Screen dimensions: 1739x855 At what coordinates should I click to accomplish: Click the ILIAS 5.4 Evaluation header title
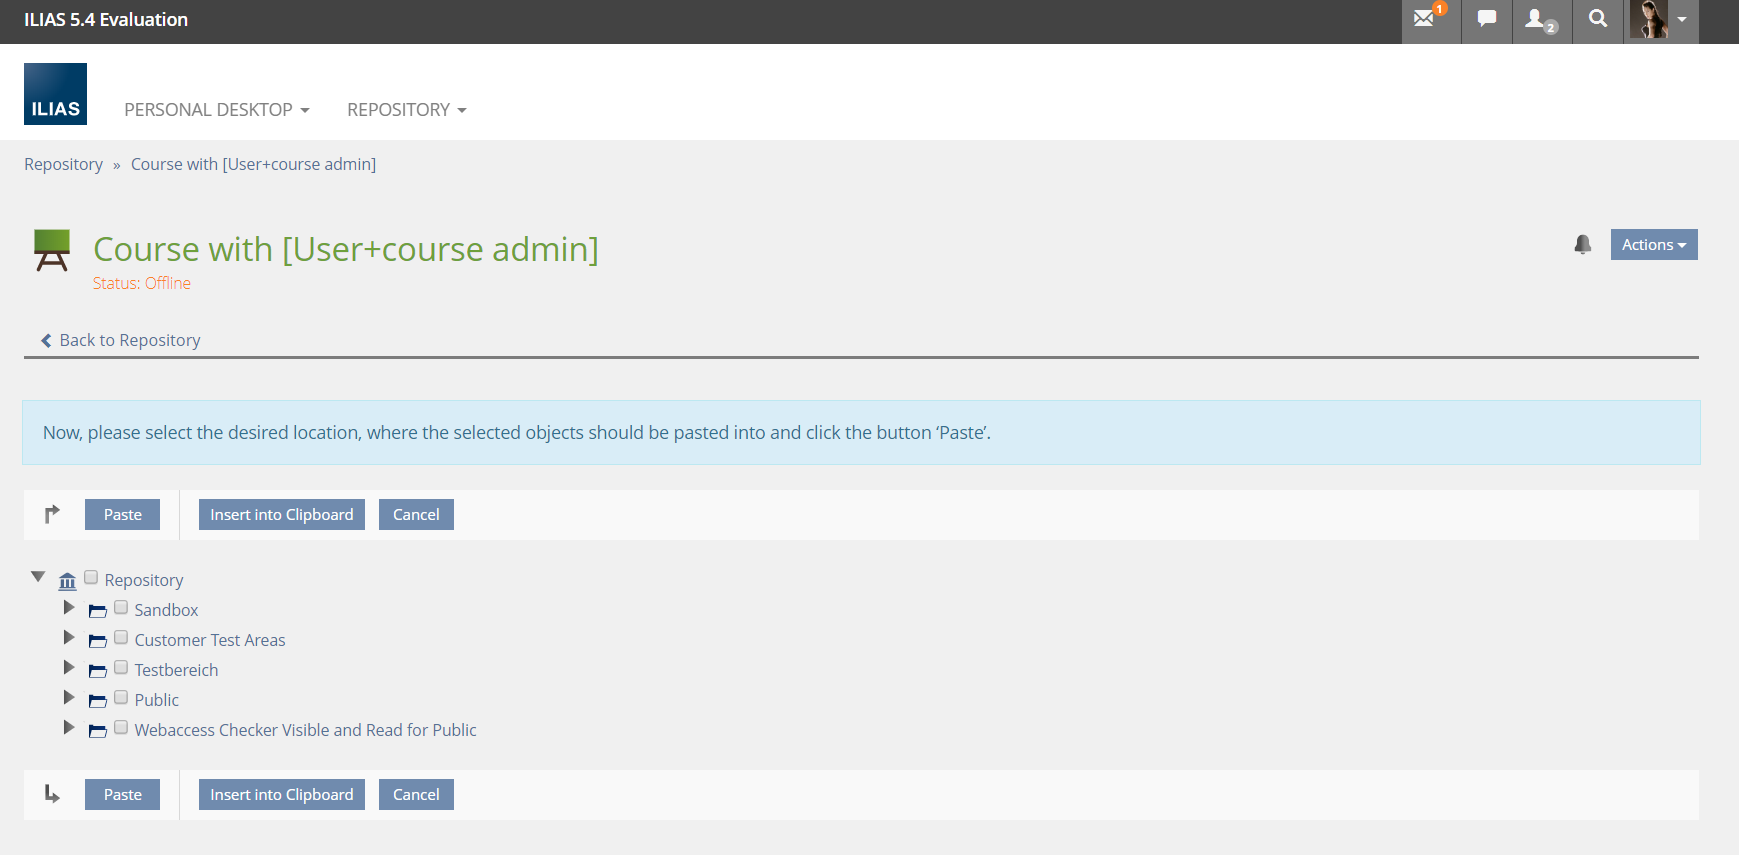coord(106,20)
